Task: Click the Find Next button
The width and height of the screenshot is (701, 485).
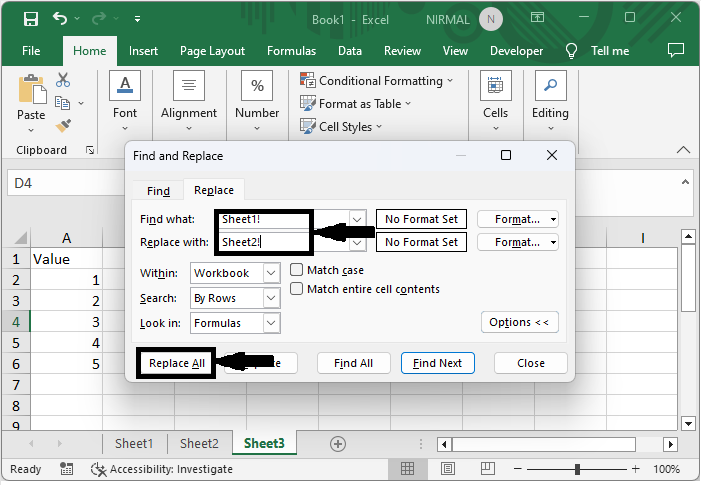Action: 437,363
